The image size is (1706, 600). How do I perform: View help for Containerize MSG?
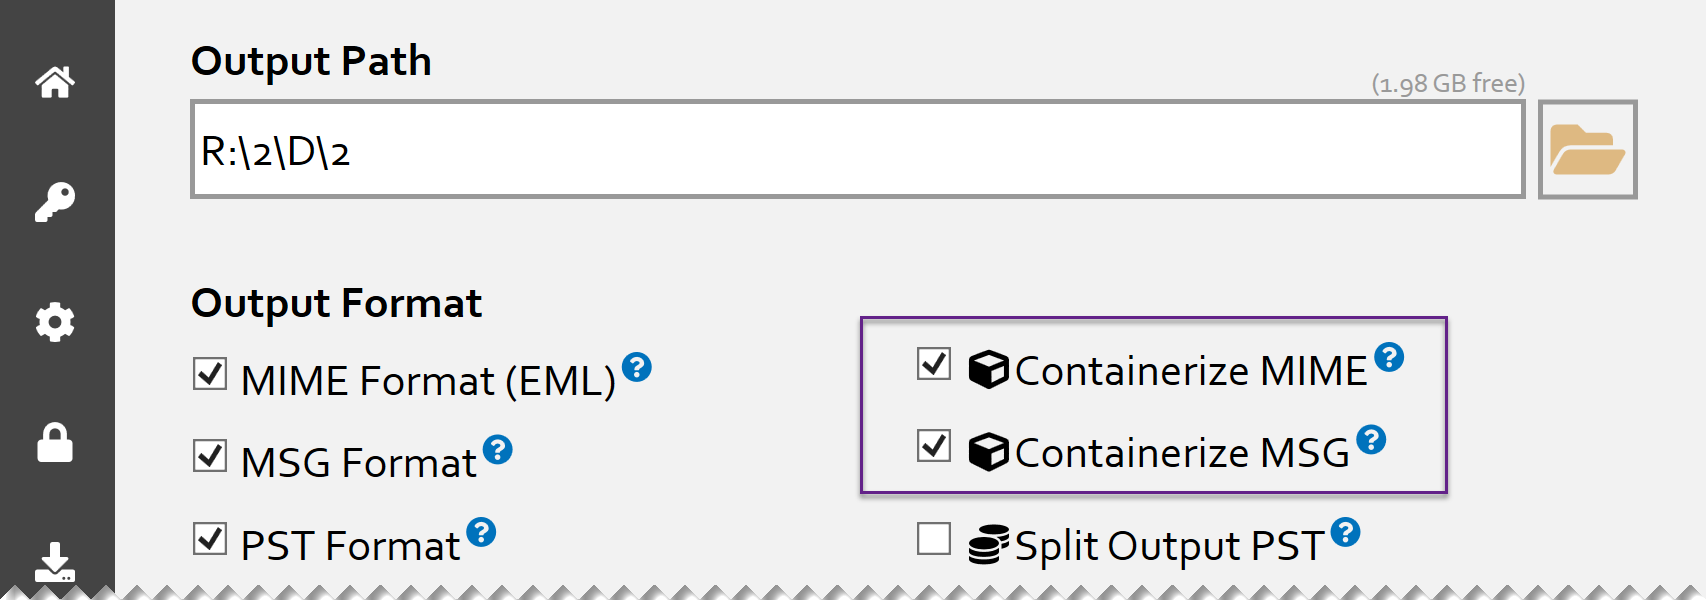click(1371, 439)
